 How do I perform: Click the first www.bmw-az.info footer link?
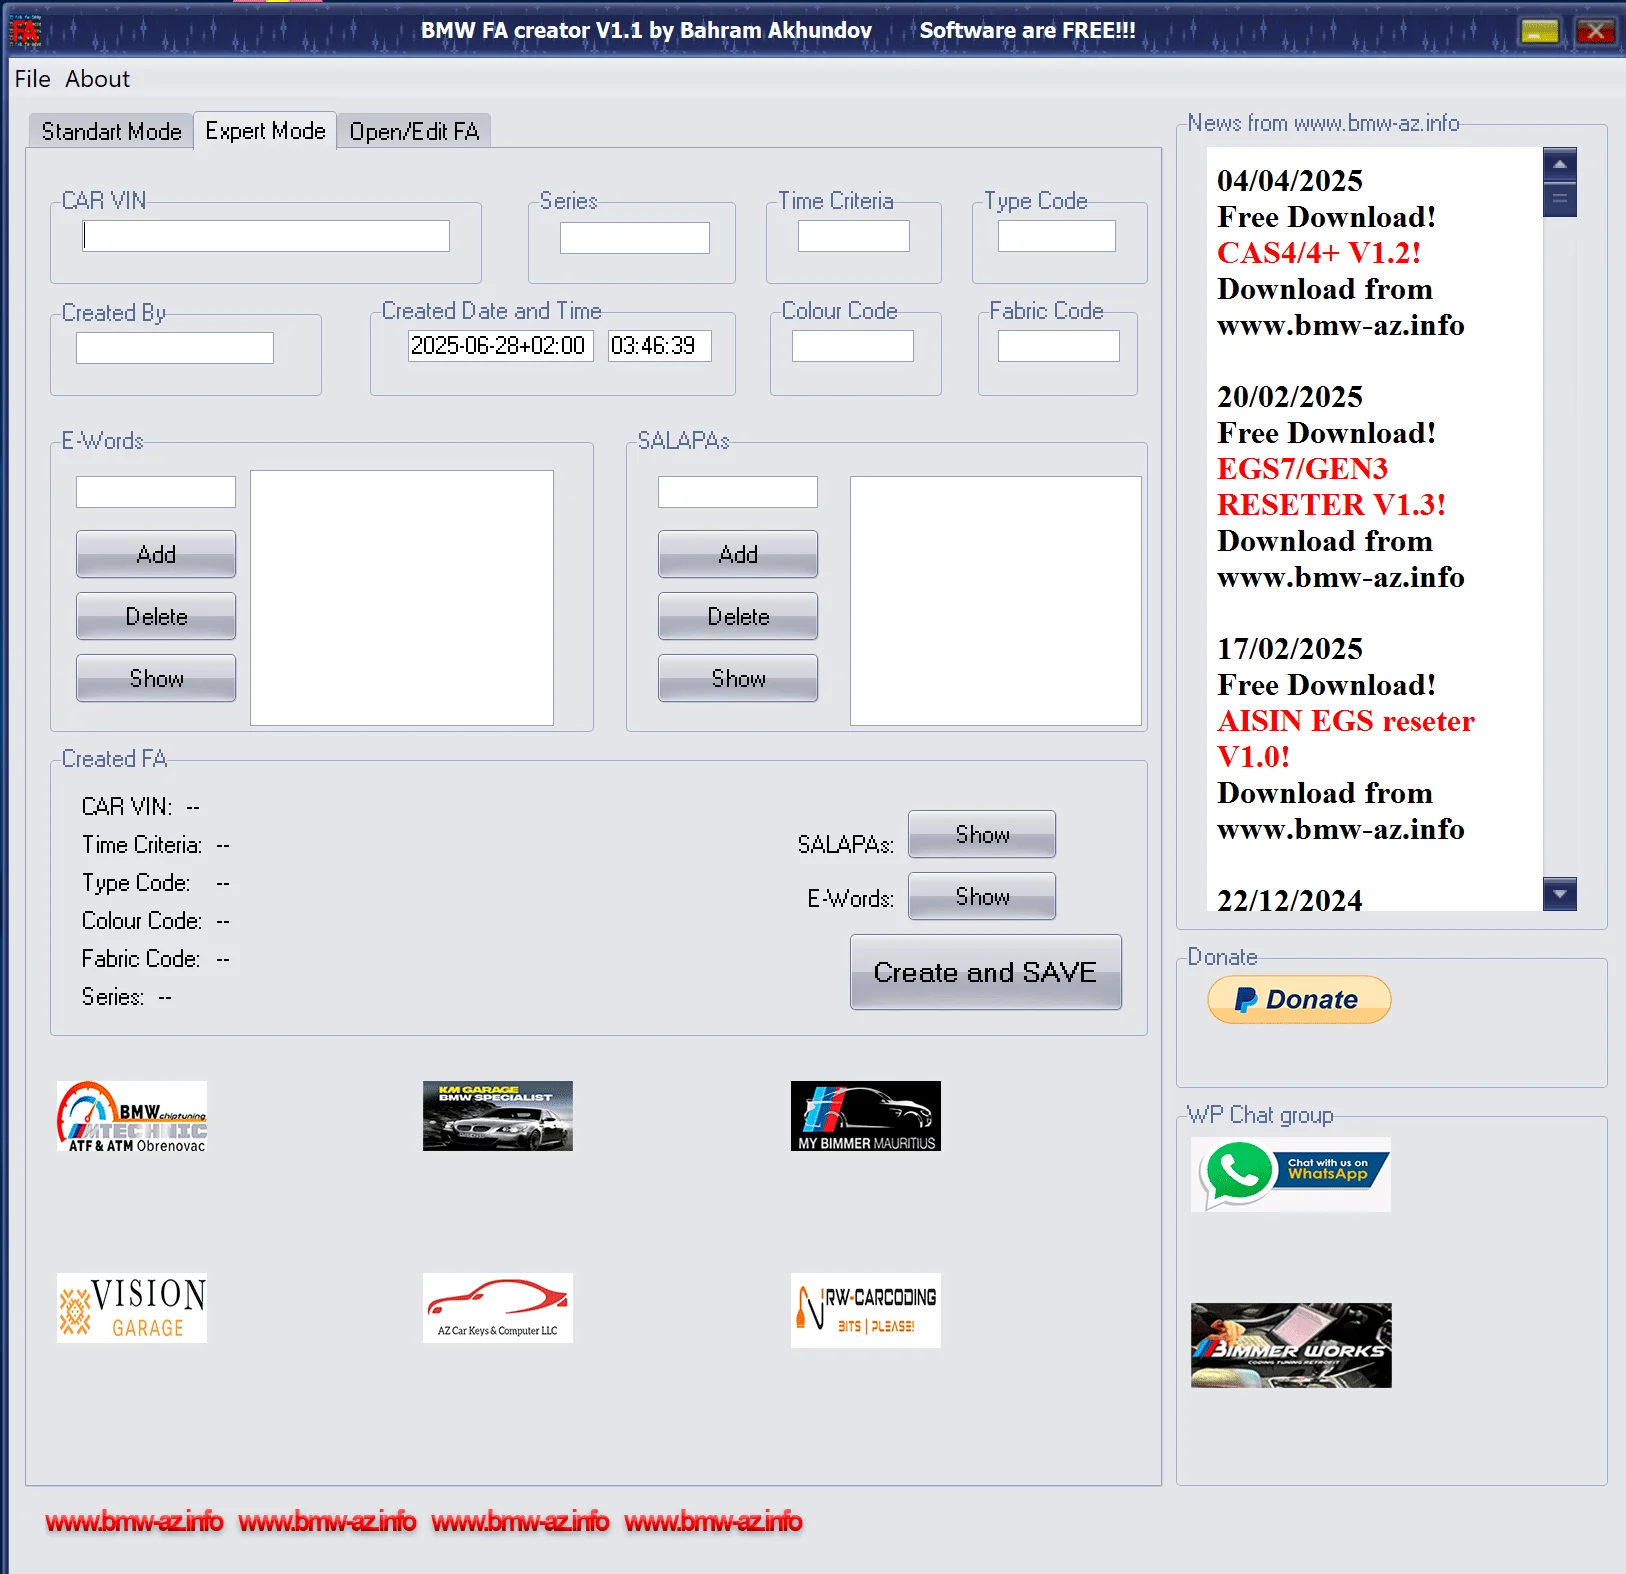(134, 1522)
